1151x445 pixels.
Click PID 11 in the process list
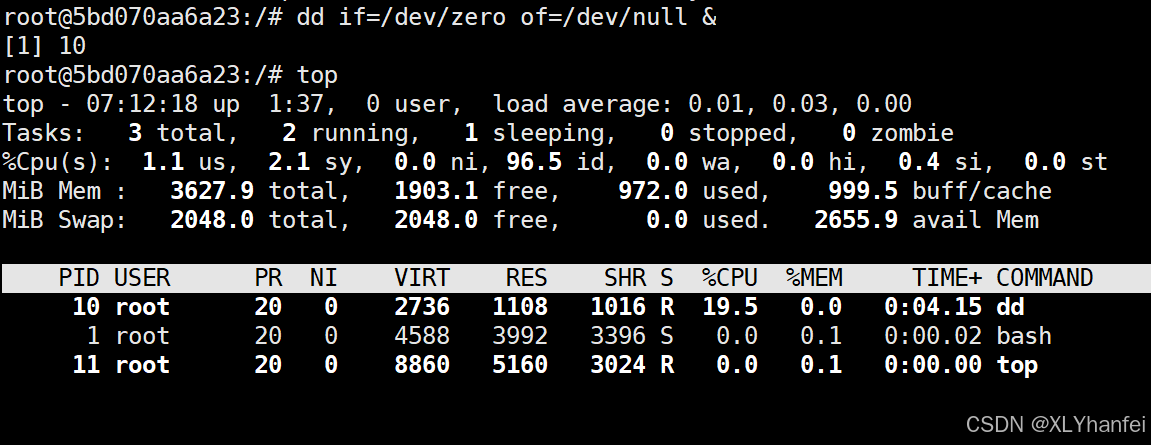[x=87, y=364]
